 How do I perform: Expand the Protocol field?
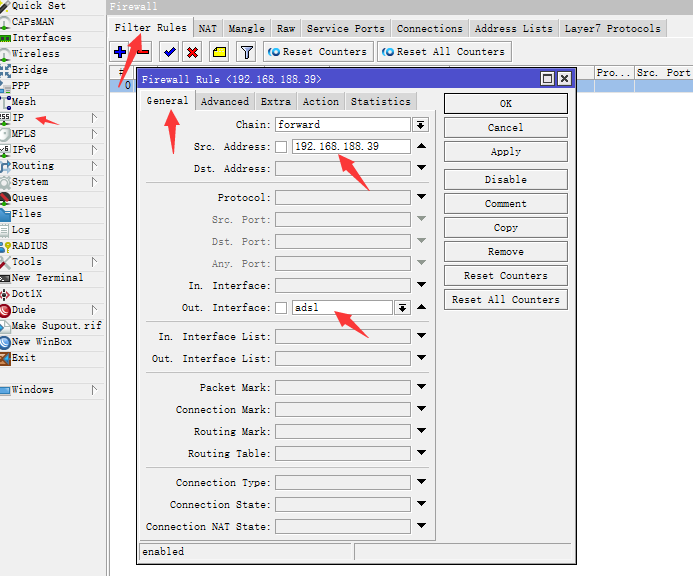pos(422,196)
